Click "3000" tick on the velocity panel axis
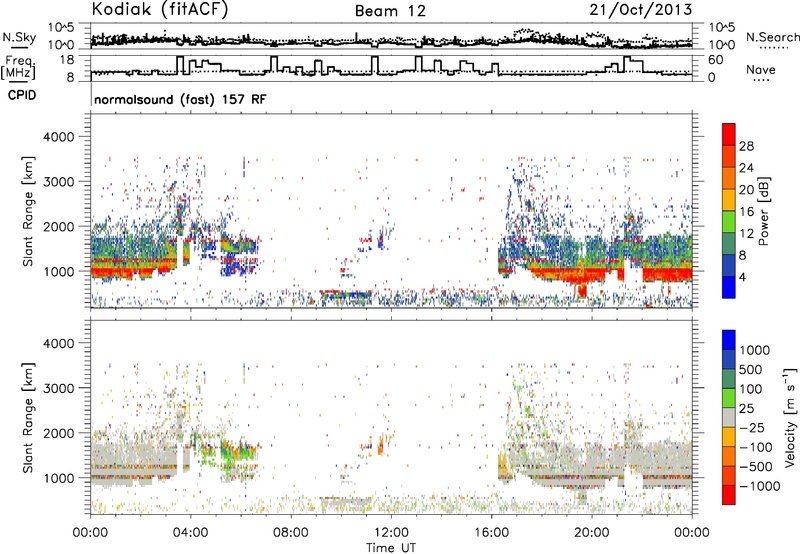 coord(58,388)
